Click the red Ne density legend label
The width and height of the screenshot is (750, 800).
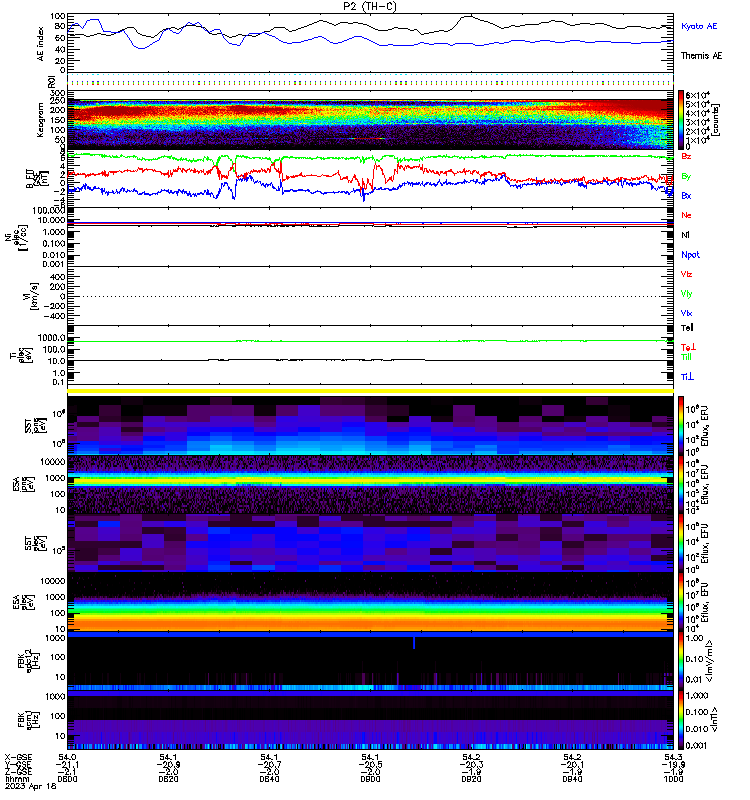click(x=686, y=215)
